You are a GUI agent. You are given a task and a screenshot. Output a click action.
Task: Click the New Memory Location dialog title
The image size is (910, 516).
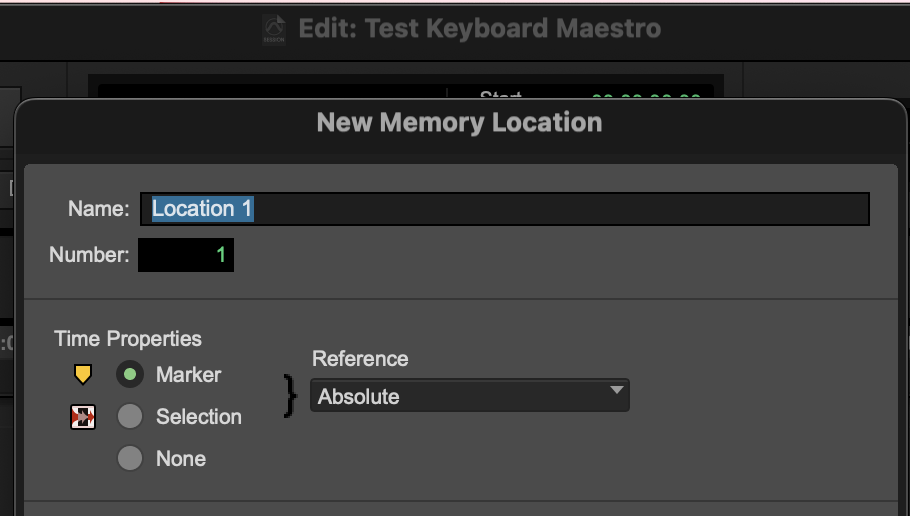(x=459, y=123)
